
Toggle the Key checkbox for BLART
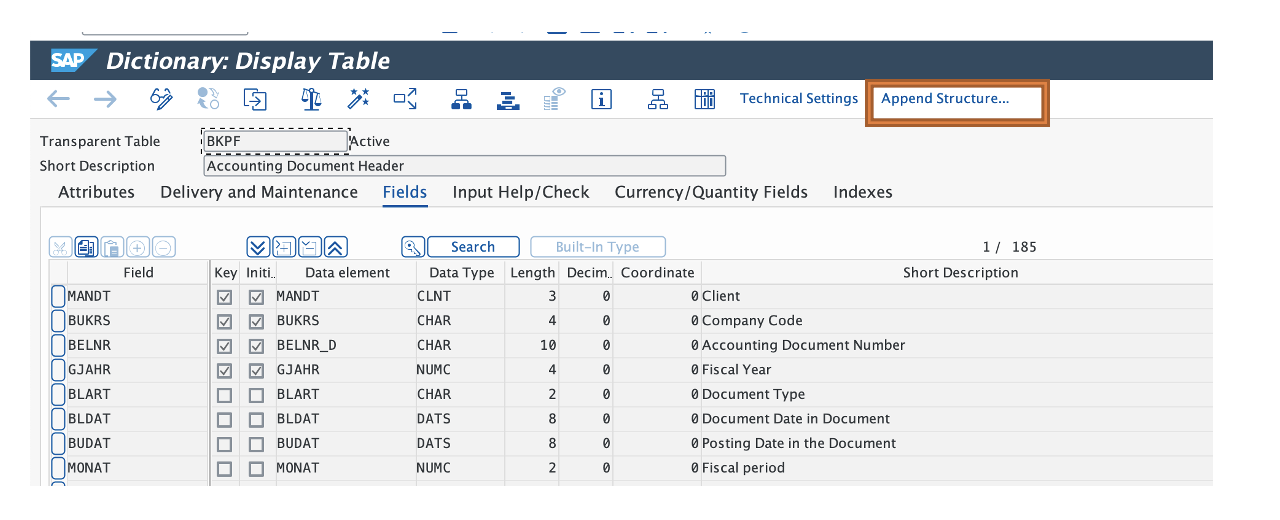click(224, 395)
